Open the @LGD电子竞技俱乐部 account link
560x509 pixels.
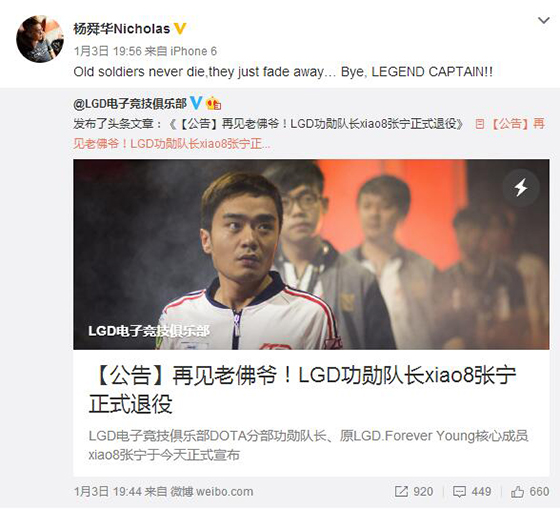click(130, 104)
